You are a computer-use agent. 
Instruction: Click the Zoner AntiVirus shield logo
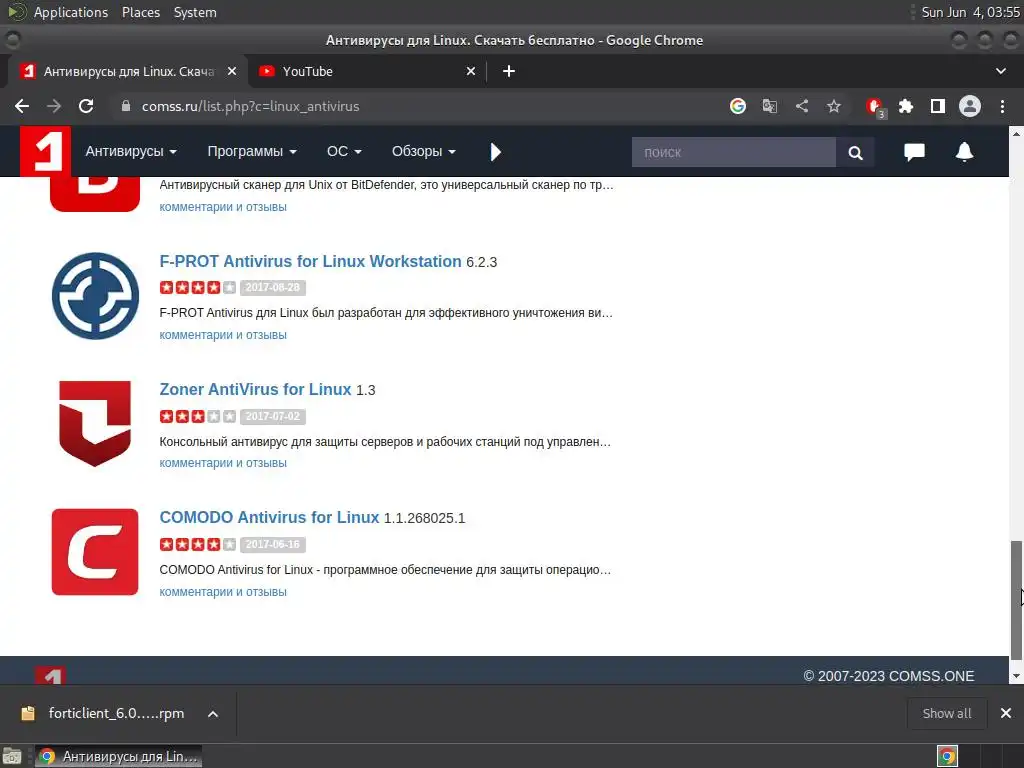click(95, 423)
